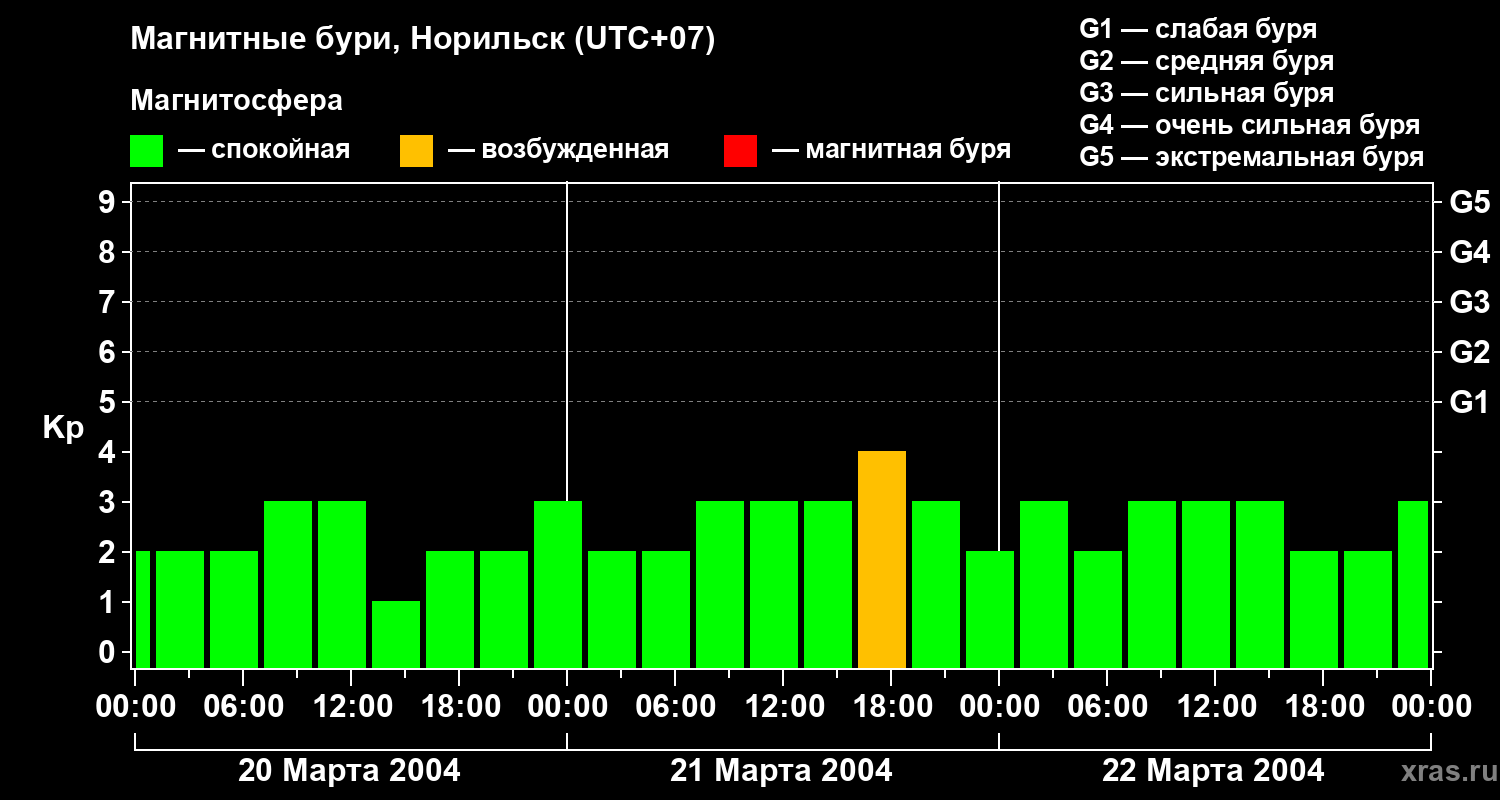Click the '— магнитная буря' legend label
Screen dimensions: 1500x800
[891, 150]
